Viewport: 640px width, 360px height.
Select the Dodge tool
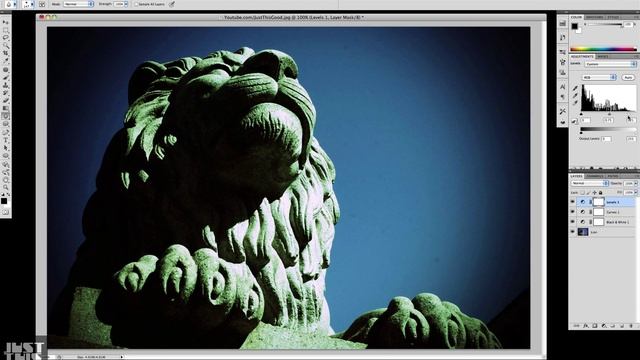point(6,124)
